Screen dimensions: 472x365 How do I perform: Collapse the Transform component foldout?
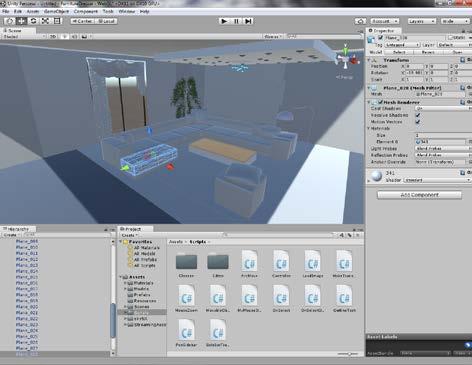[x=369, y=60]
